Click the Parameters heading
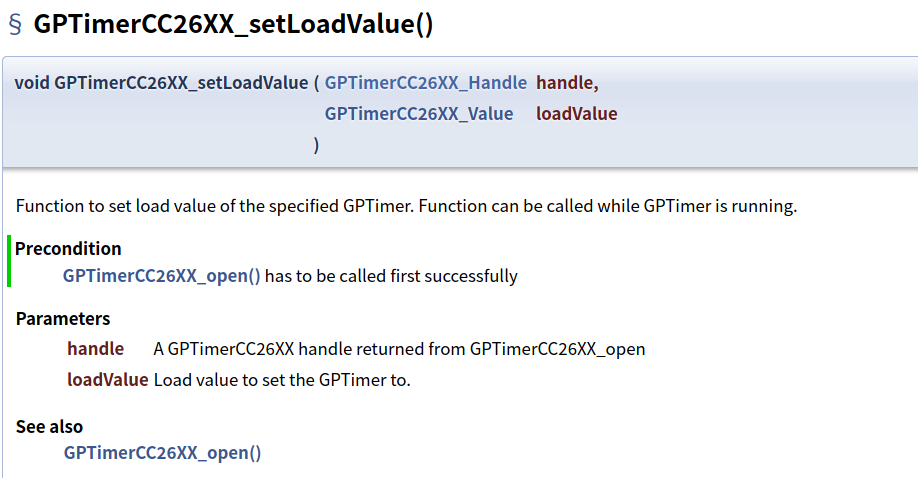Viewport: 918px width, 478px height. [63, 319]
